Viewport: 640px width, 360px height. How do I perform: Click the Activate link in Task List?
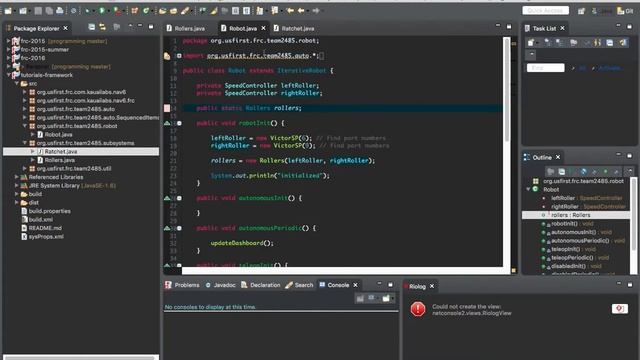(x=609, y=68)
